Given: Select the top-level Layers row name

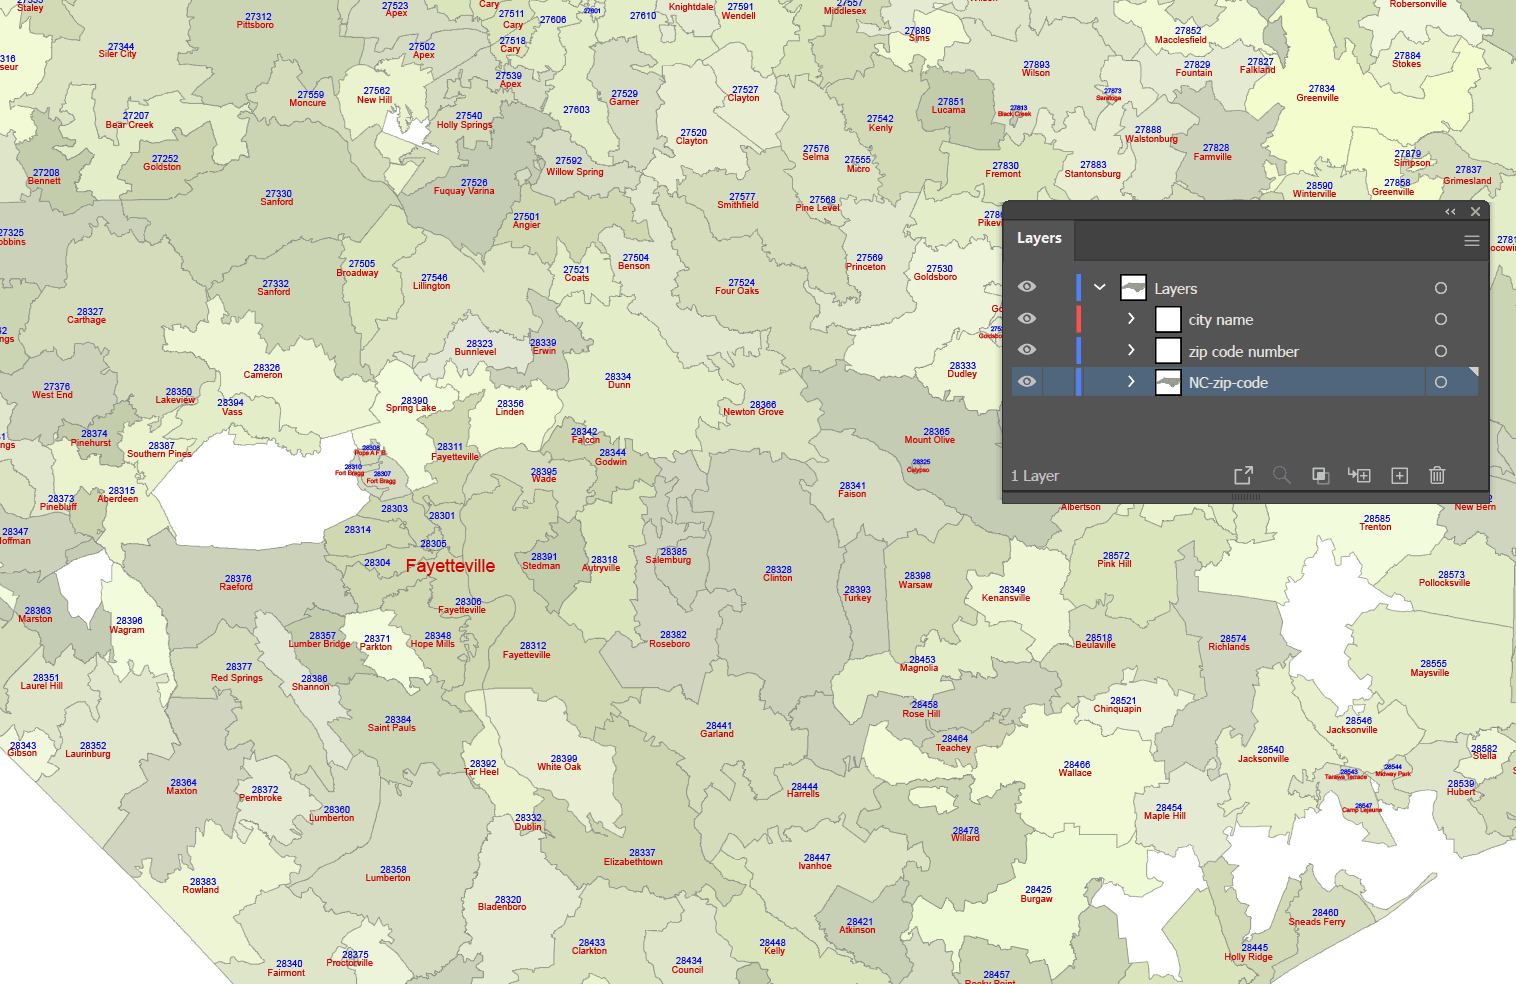Looking at the screenshot, I should point(1175,289).
